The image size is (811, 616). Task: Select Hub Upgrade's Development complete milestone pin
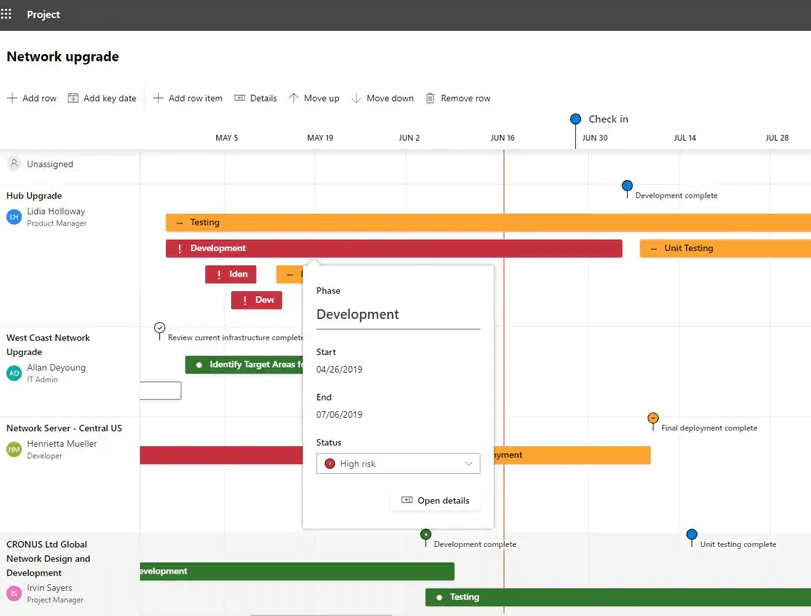tap(627, 186)
